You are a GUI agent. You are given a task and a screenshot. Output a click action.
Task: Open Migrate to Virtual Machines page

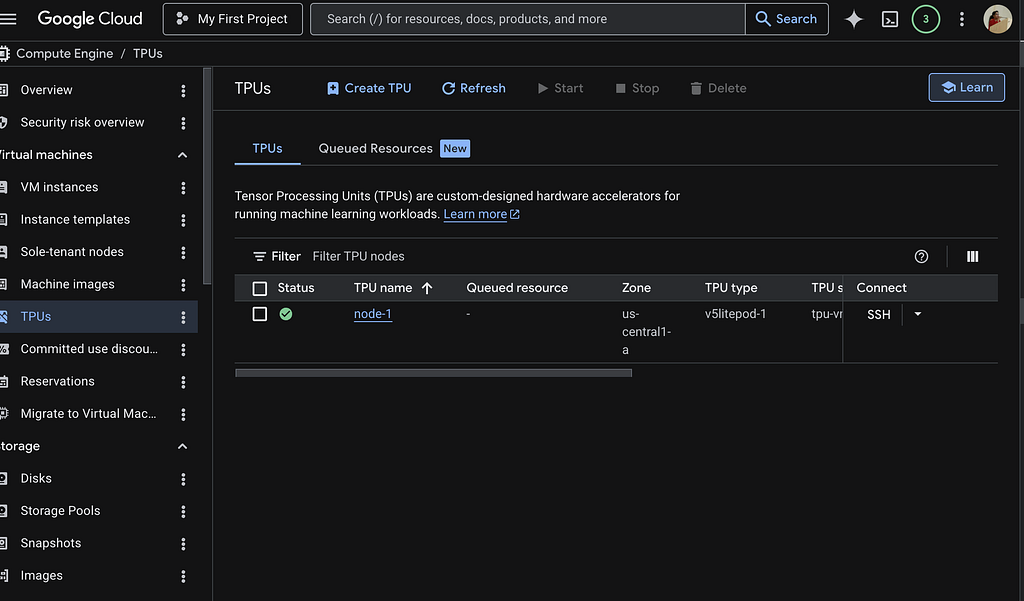pos(88,414)
